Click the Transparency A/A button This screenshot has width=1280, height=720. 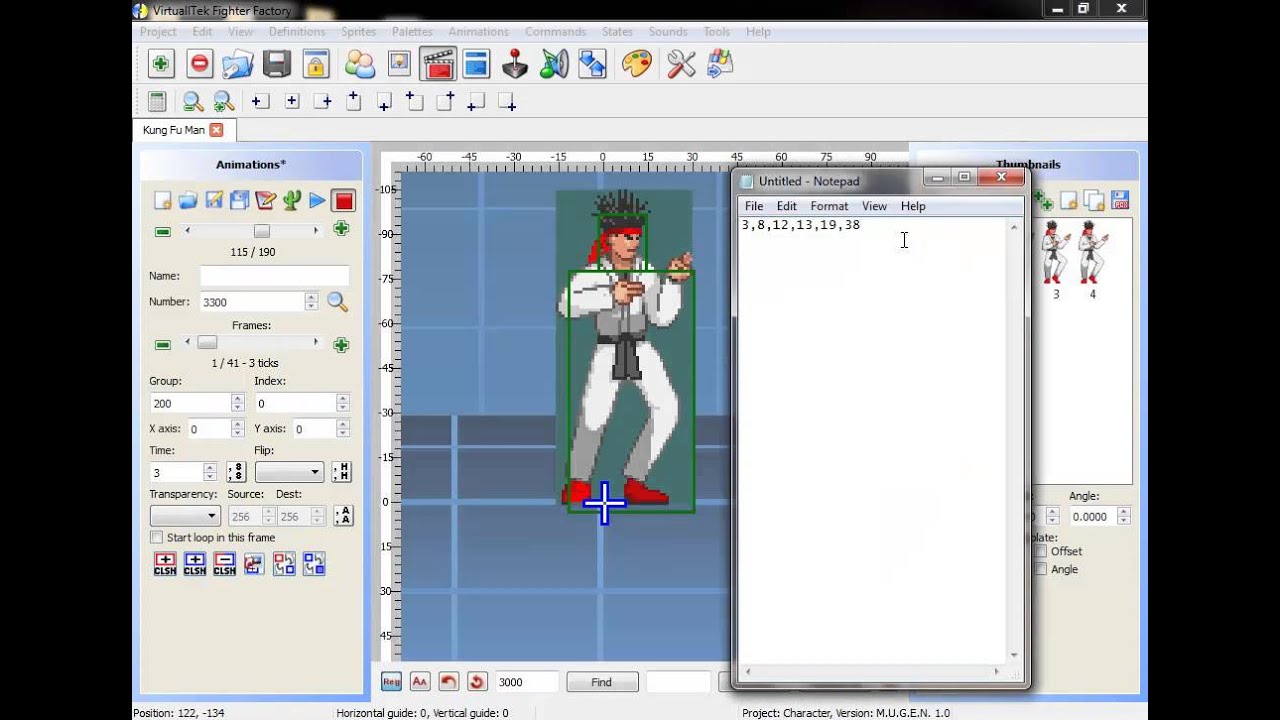(x=342, y=516)
